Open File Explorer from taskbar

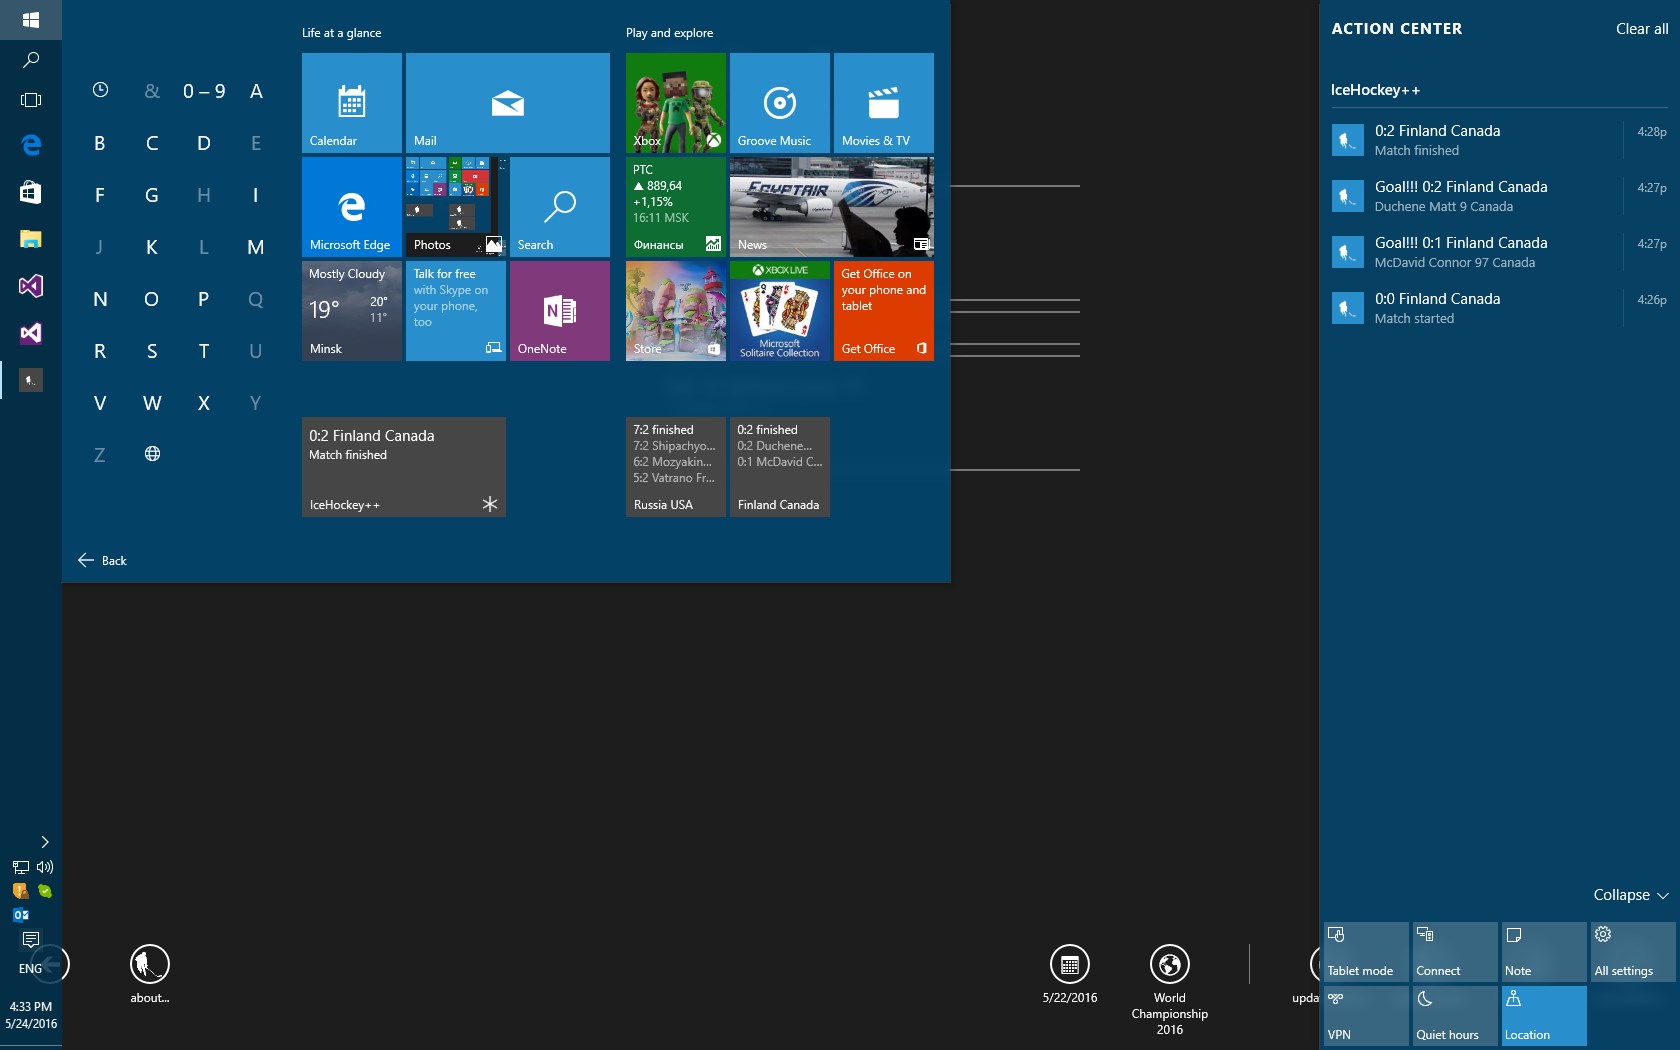[x=31, y=239]
